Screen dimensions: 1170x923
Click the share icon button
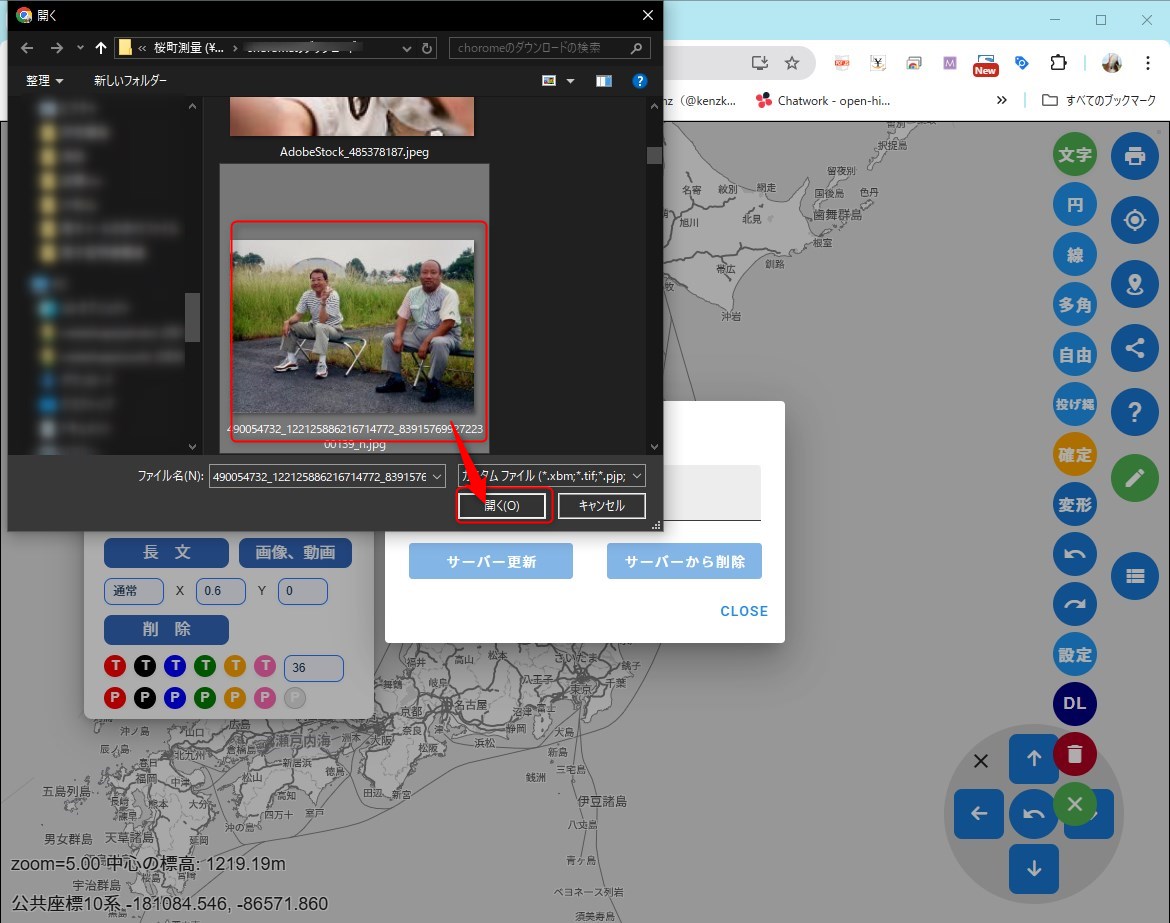click(1134, 348)
